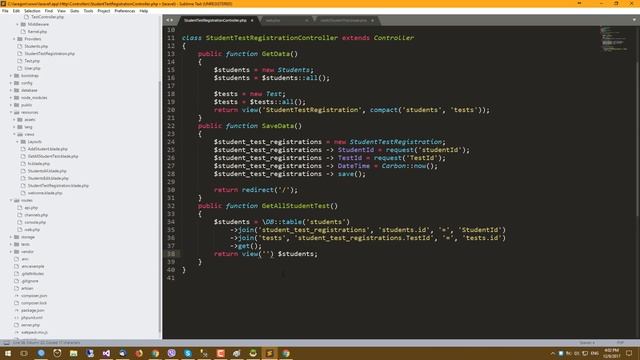Open the Preferences menu
The height and width of the screenshot is (360, 640).
point(124,11)
